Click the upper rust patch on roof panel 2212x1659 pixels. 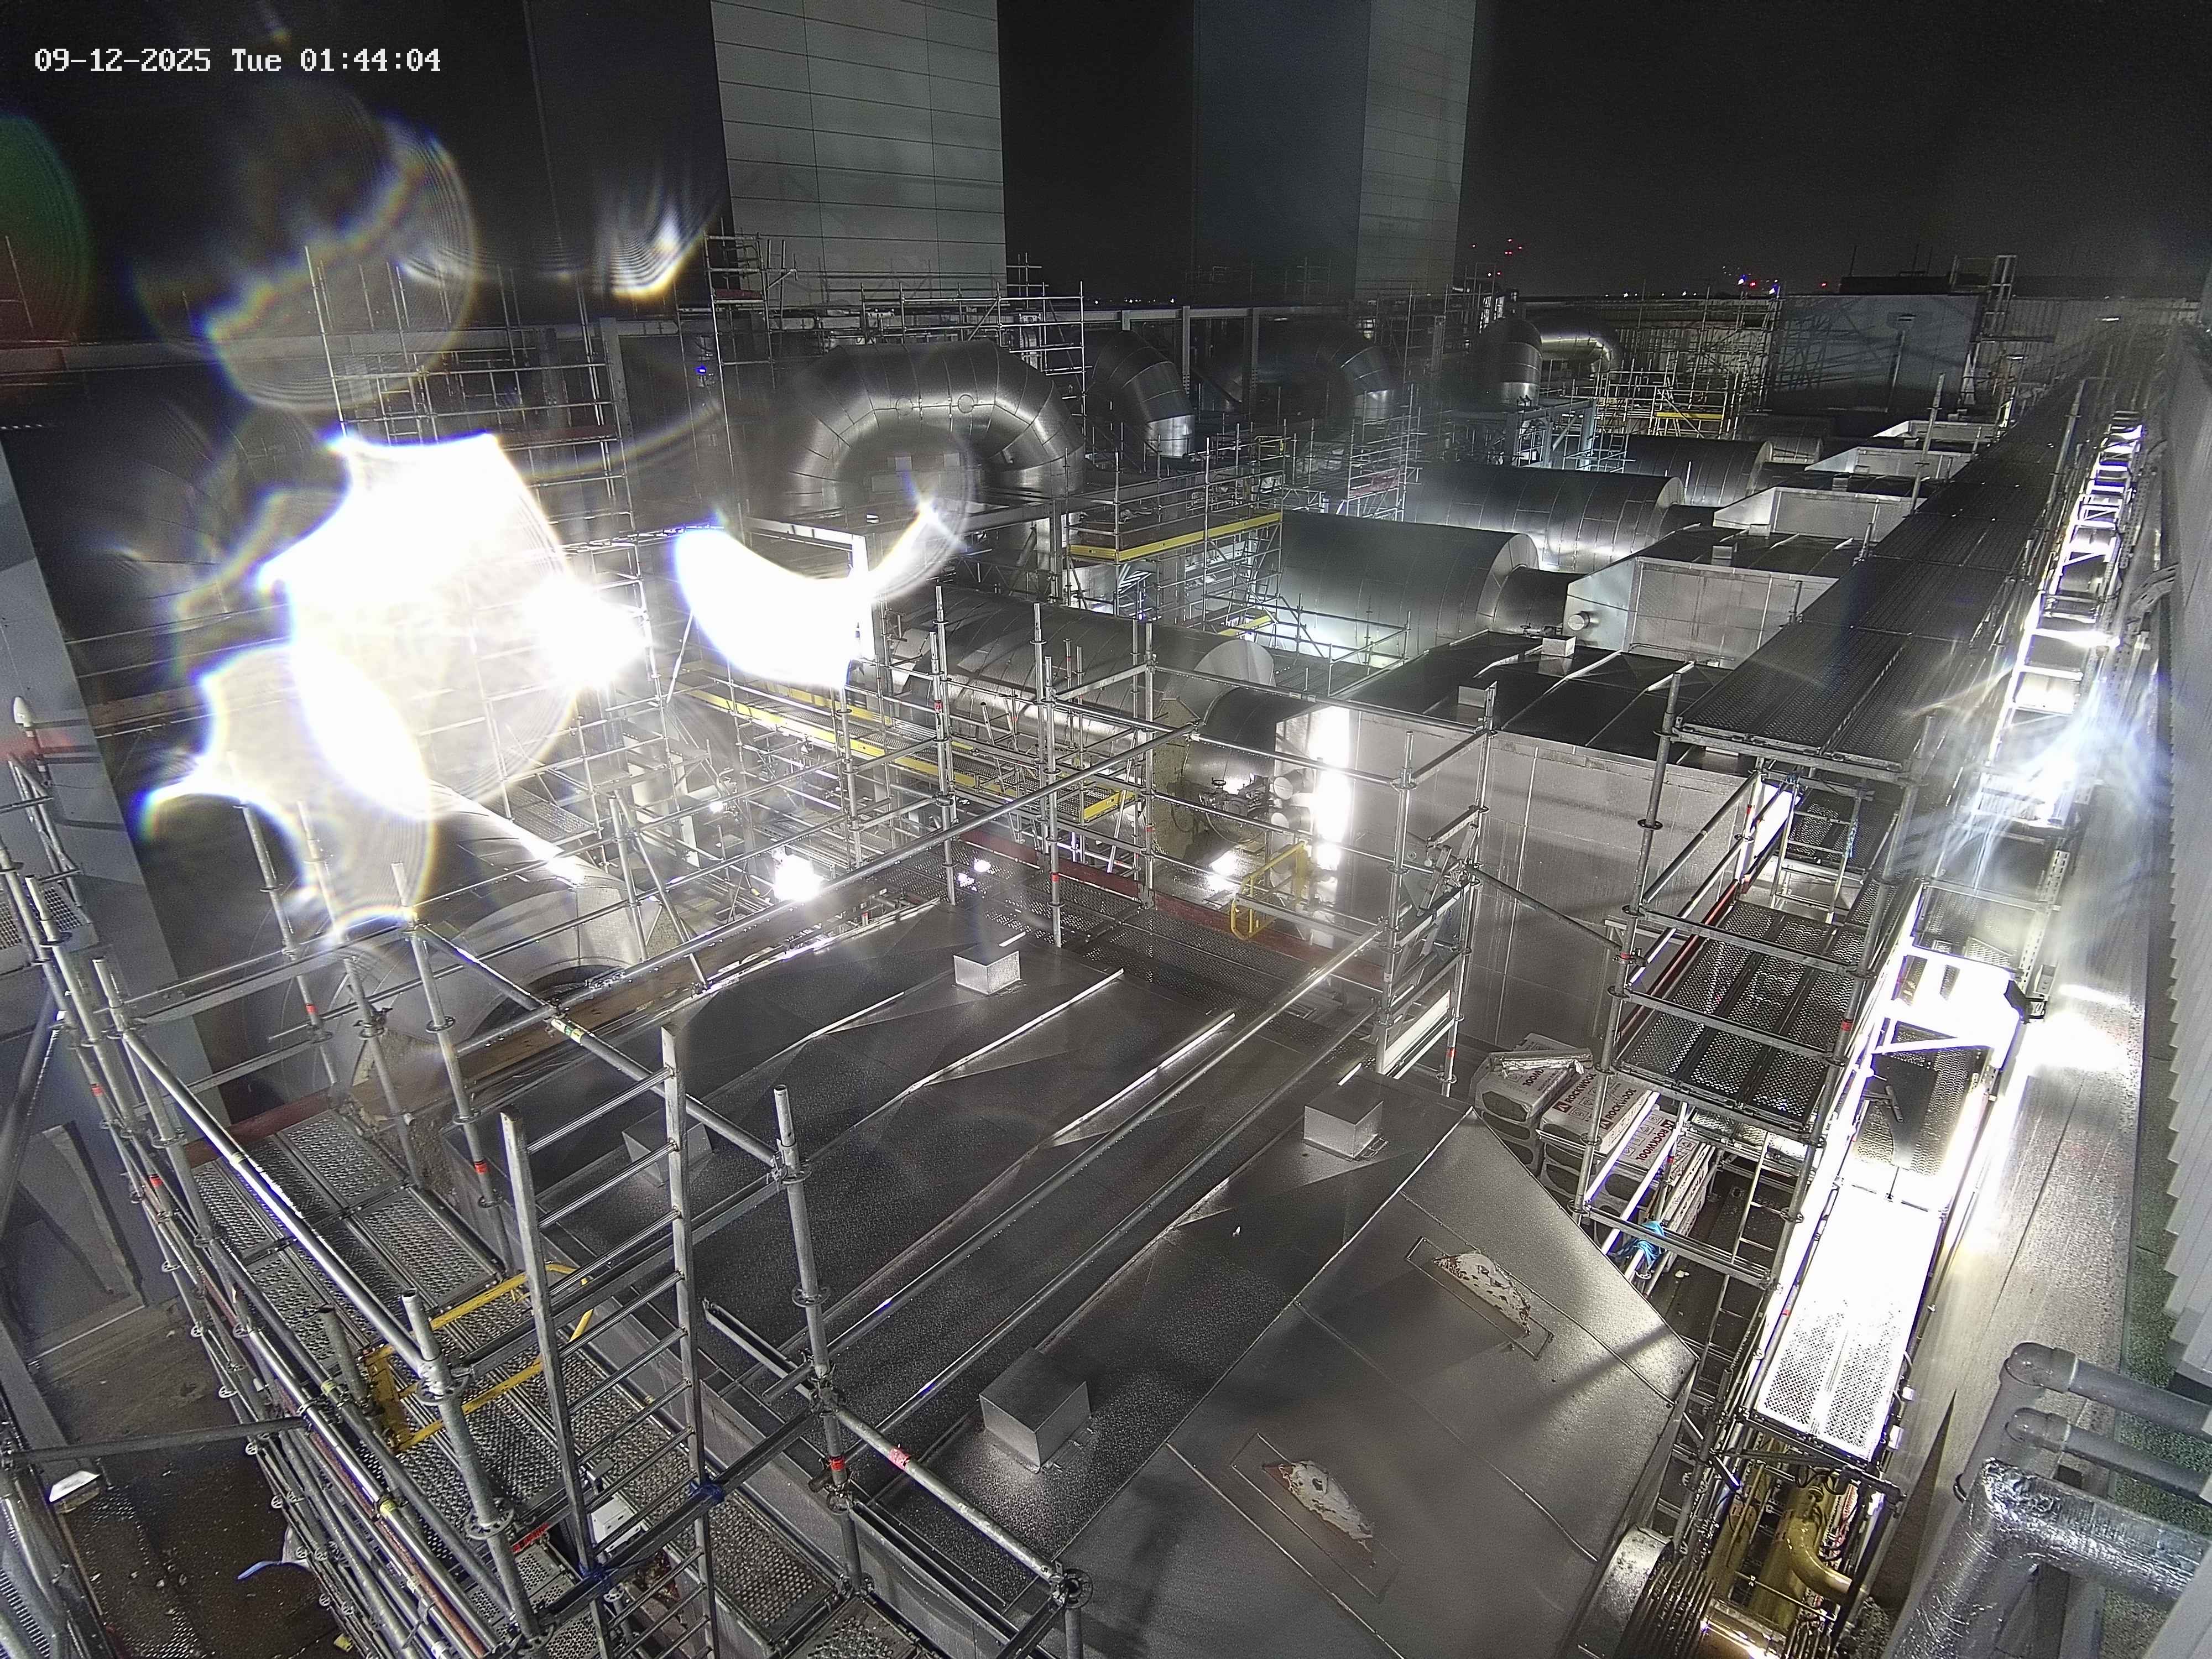[1484, 1289]
